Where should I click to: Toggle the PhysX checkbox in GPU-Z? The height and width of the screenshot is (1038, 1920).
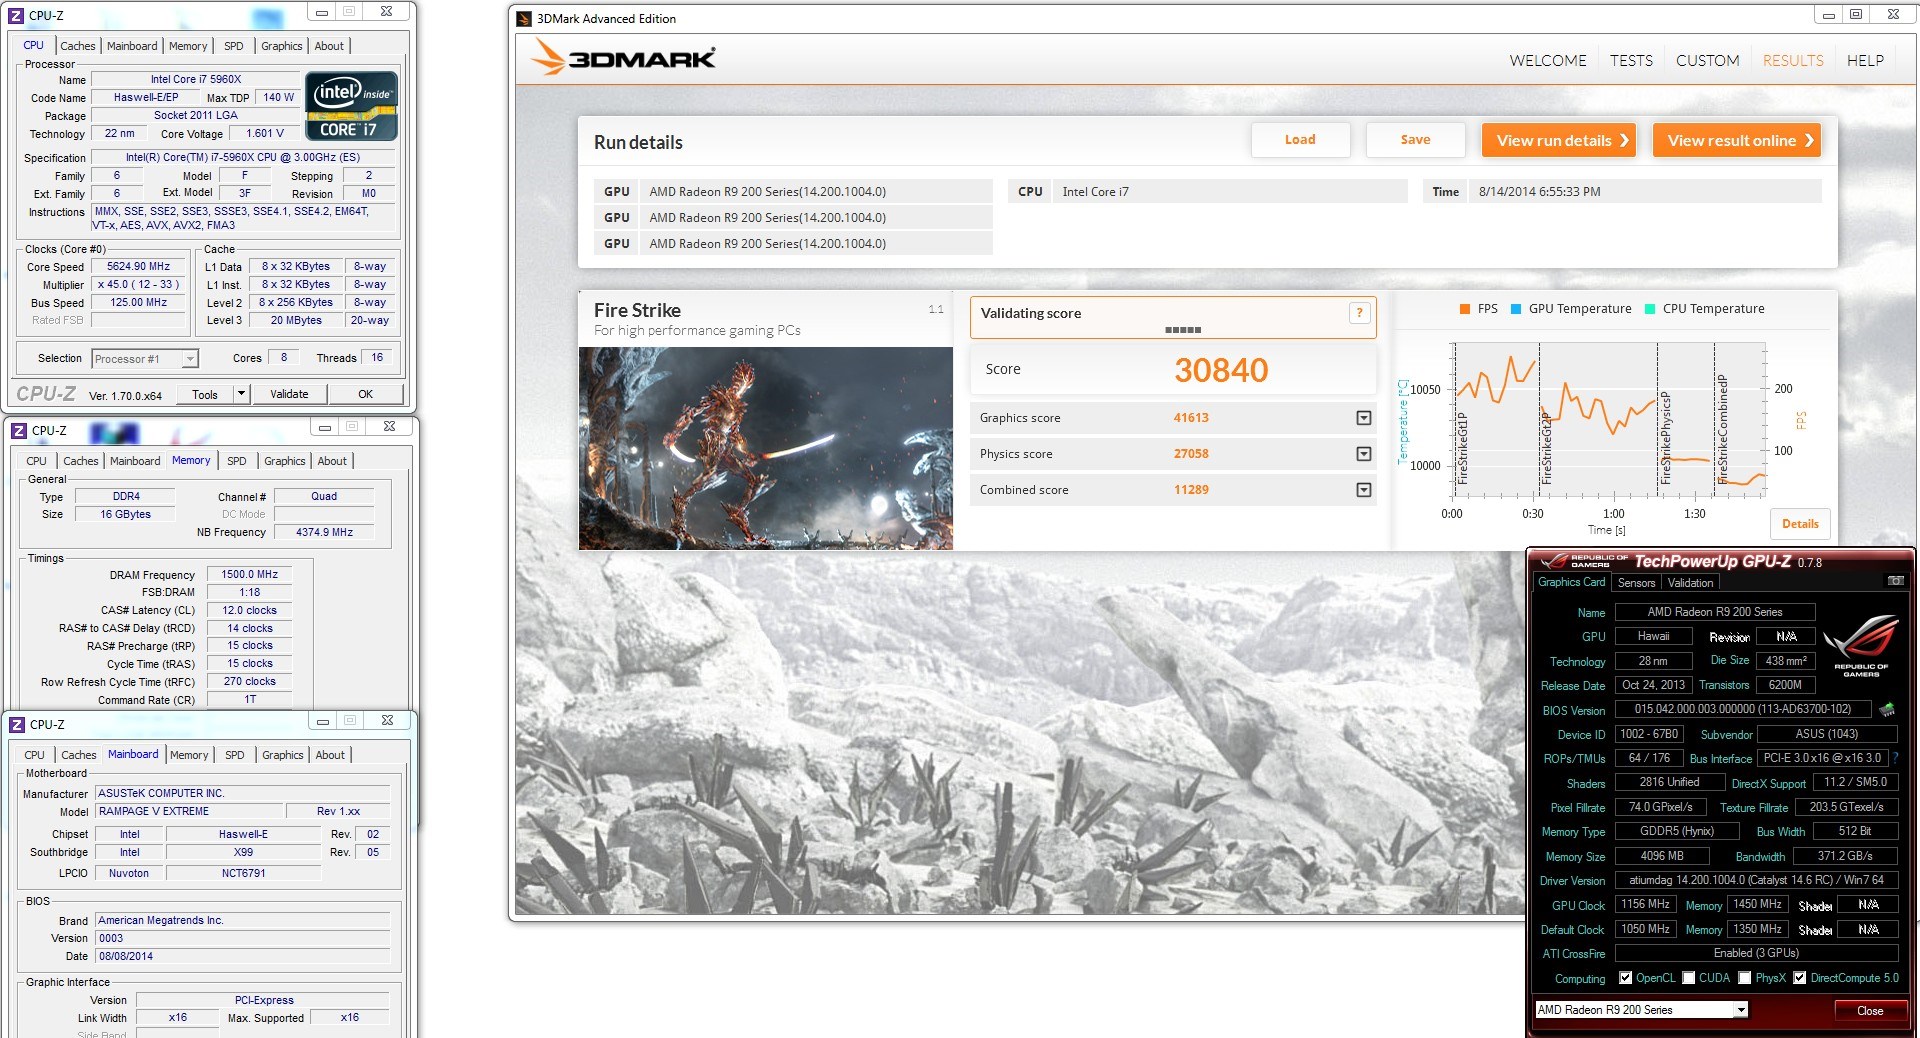[x=1744, y=978]
